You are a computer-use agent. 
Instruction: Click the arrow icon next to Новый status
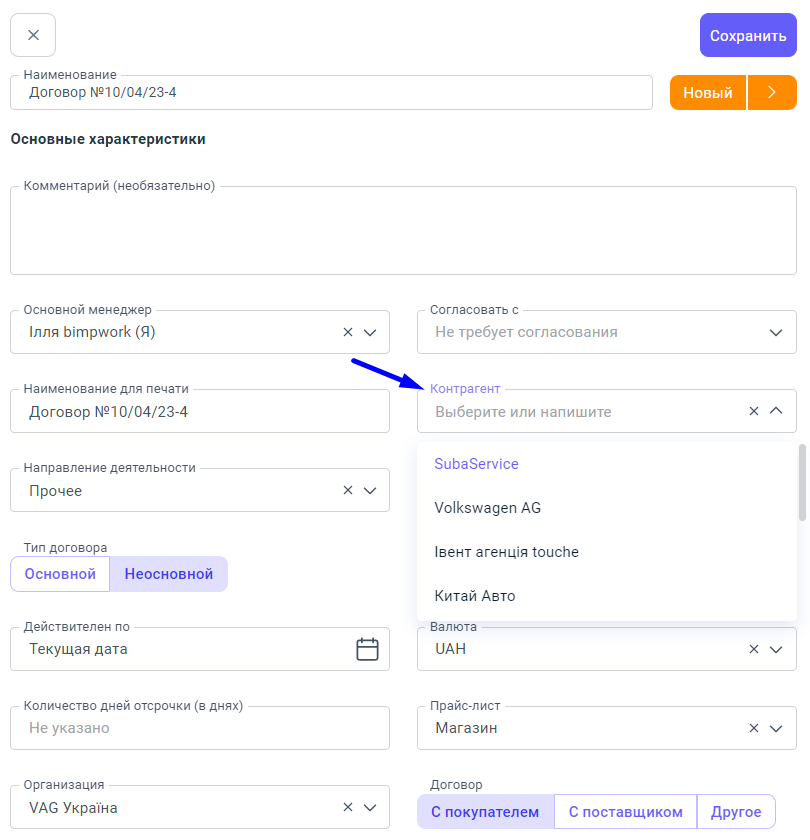[x=771, y=92]
